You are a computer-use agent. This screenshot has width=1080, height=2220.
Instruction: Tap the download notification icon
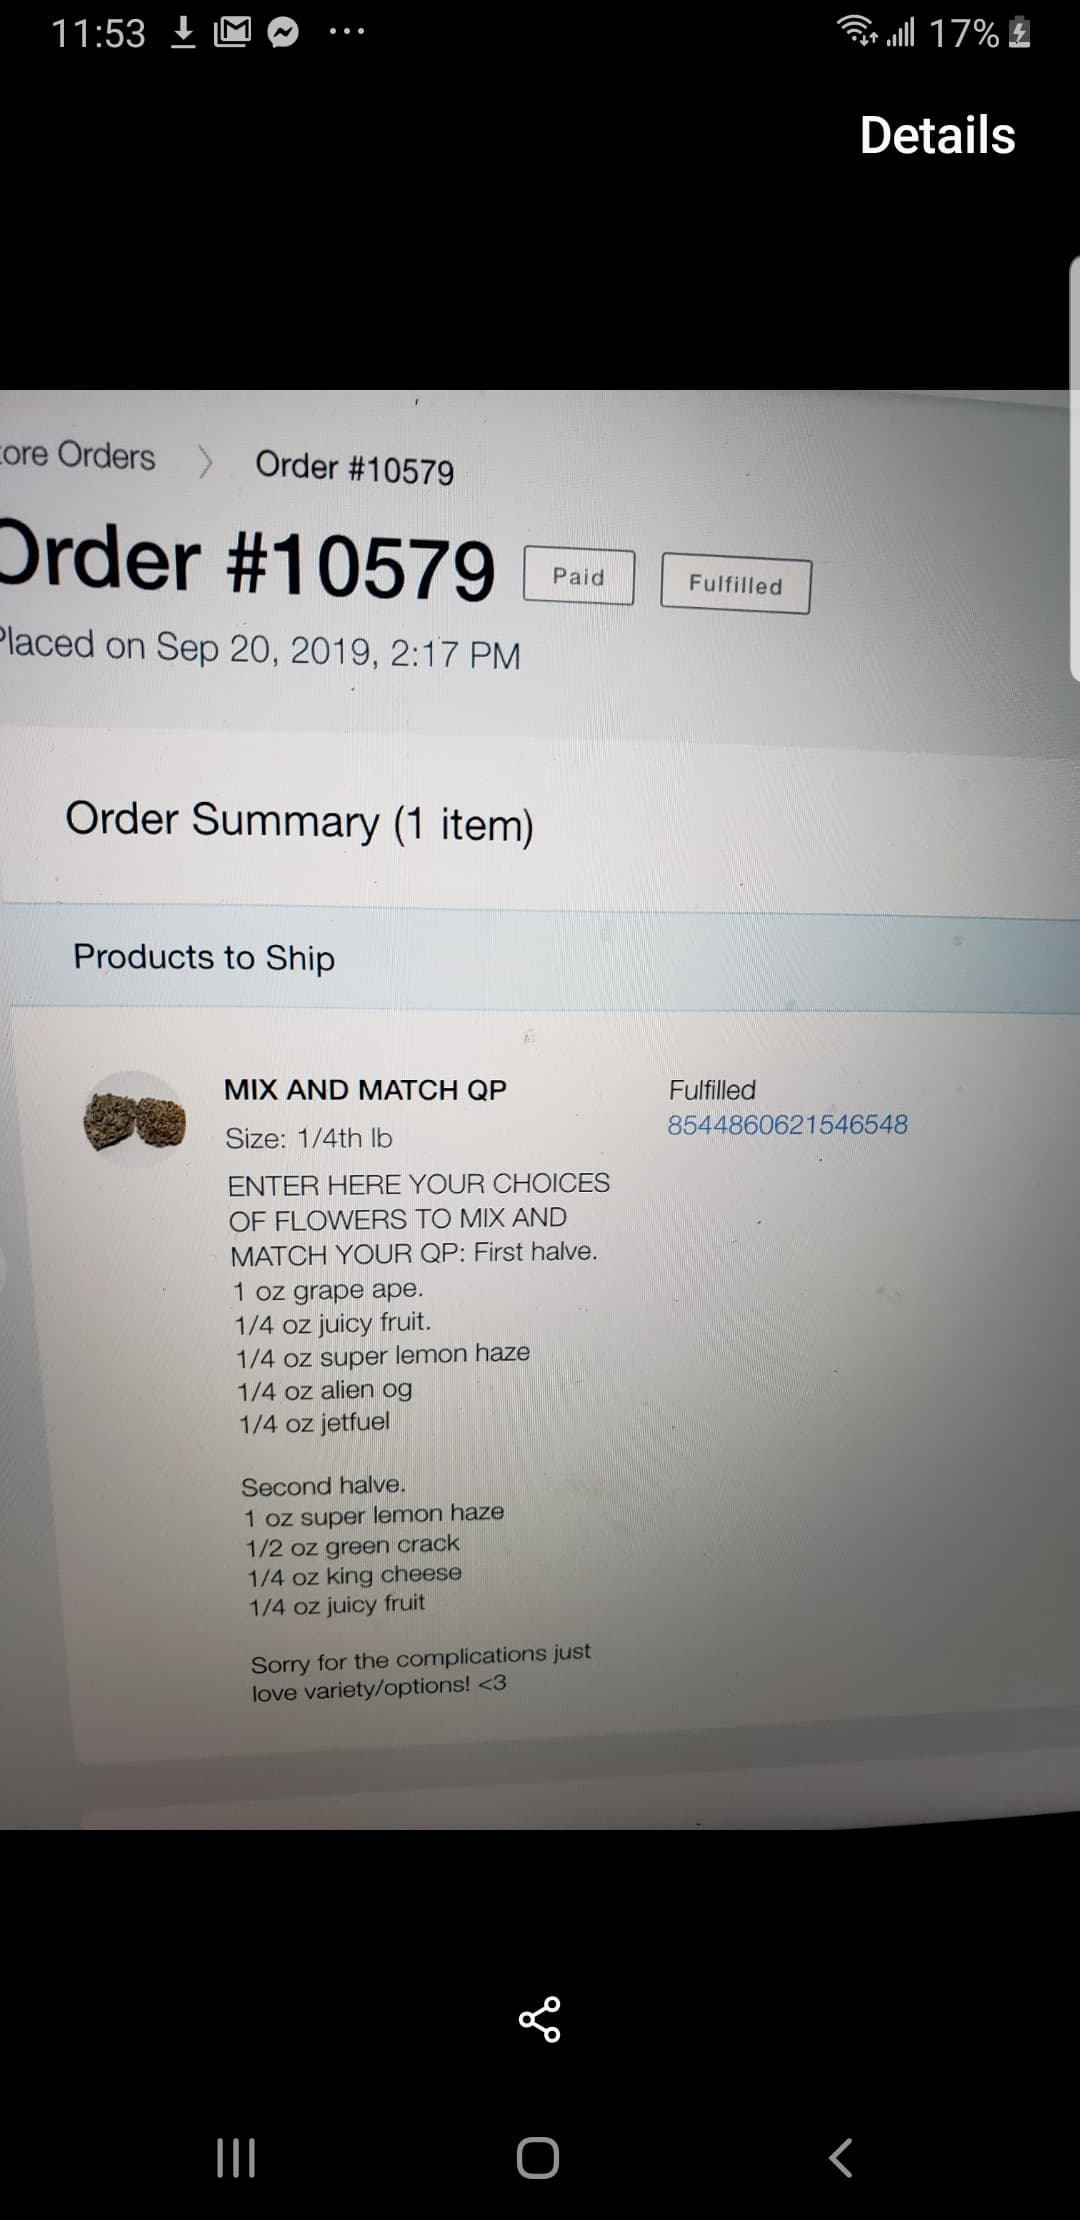[182, 34]
